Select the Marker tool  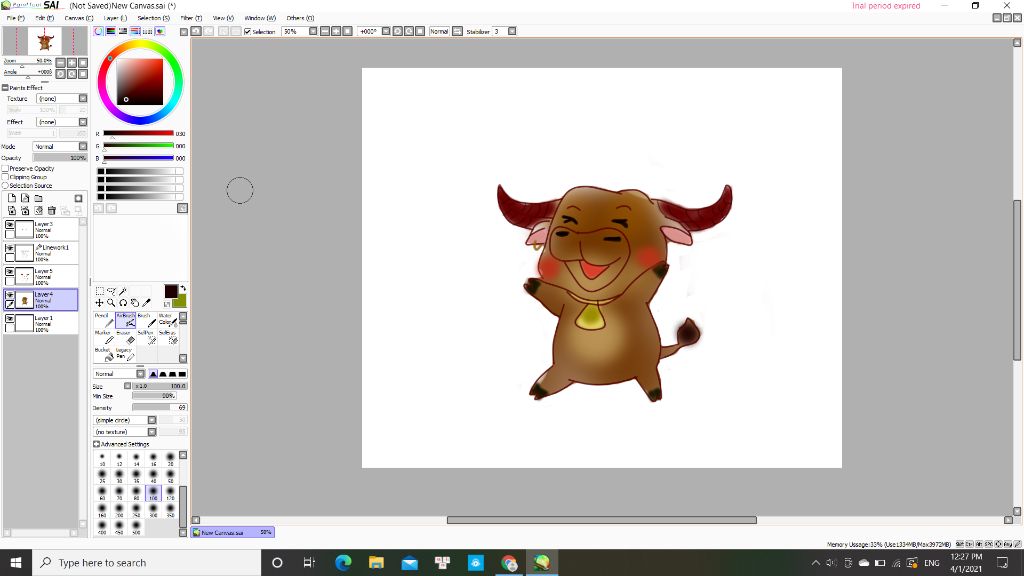104,336
